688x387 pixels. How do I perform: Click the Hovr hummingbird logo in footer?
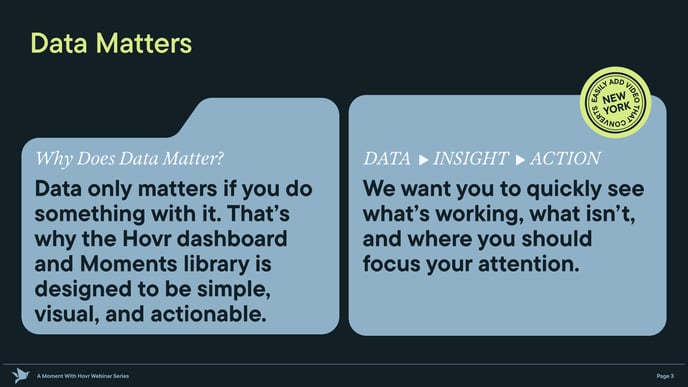(x=20, y=376)
